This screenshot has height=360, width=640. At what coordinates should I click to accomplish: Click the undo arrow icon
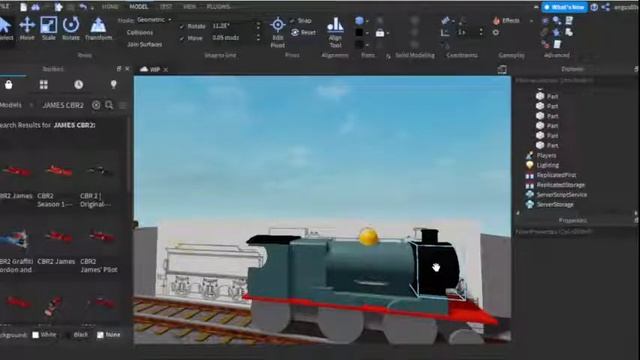coord(83,7)
